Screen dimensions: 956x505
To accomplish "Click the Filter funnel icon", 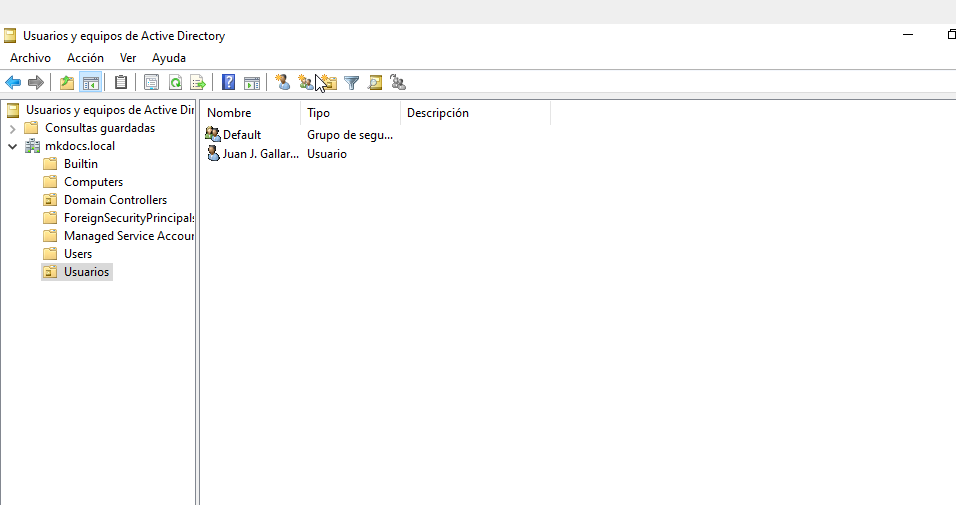I will (351, 83).
